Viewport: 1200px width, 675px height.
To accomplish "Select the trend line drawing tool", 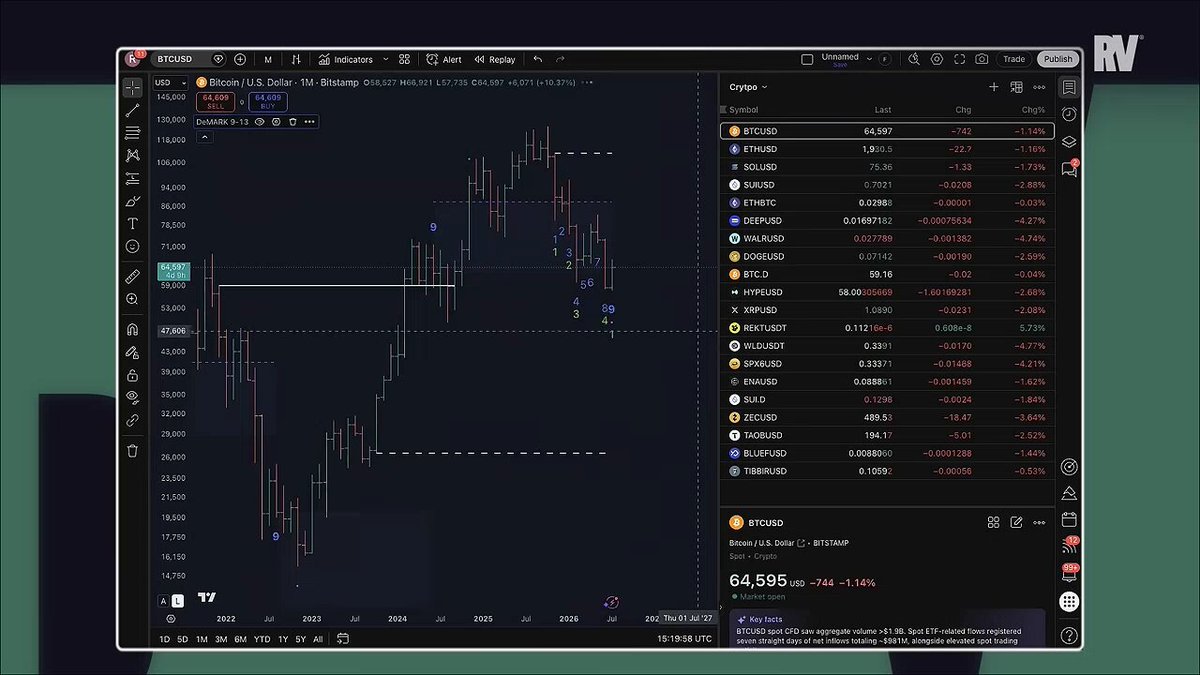I will (132, 110).
